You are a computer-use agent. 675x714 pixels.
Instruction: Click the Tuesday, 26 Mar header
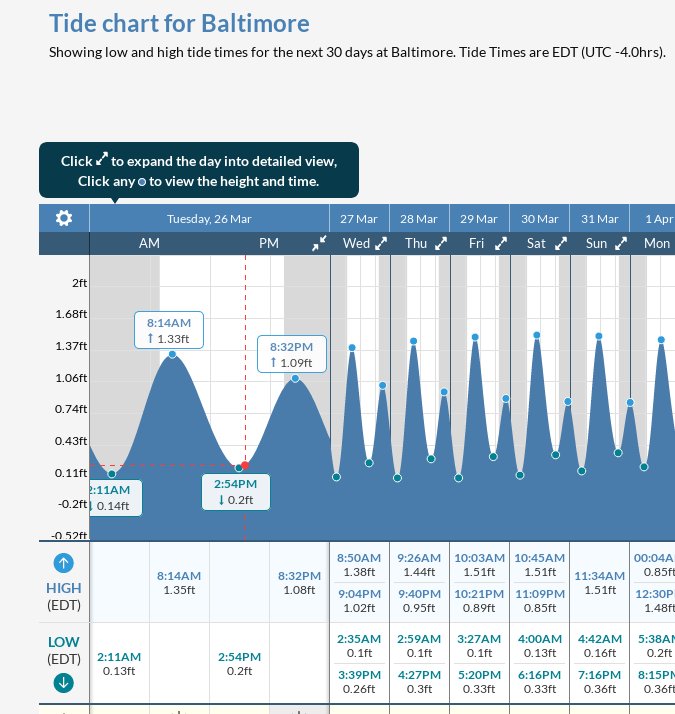(x=209, y=219)
